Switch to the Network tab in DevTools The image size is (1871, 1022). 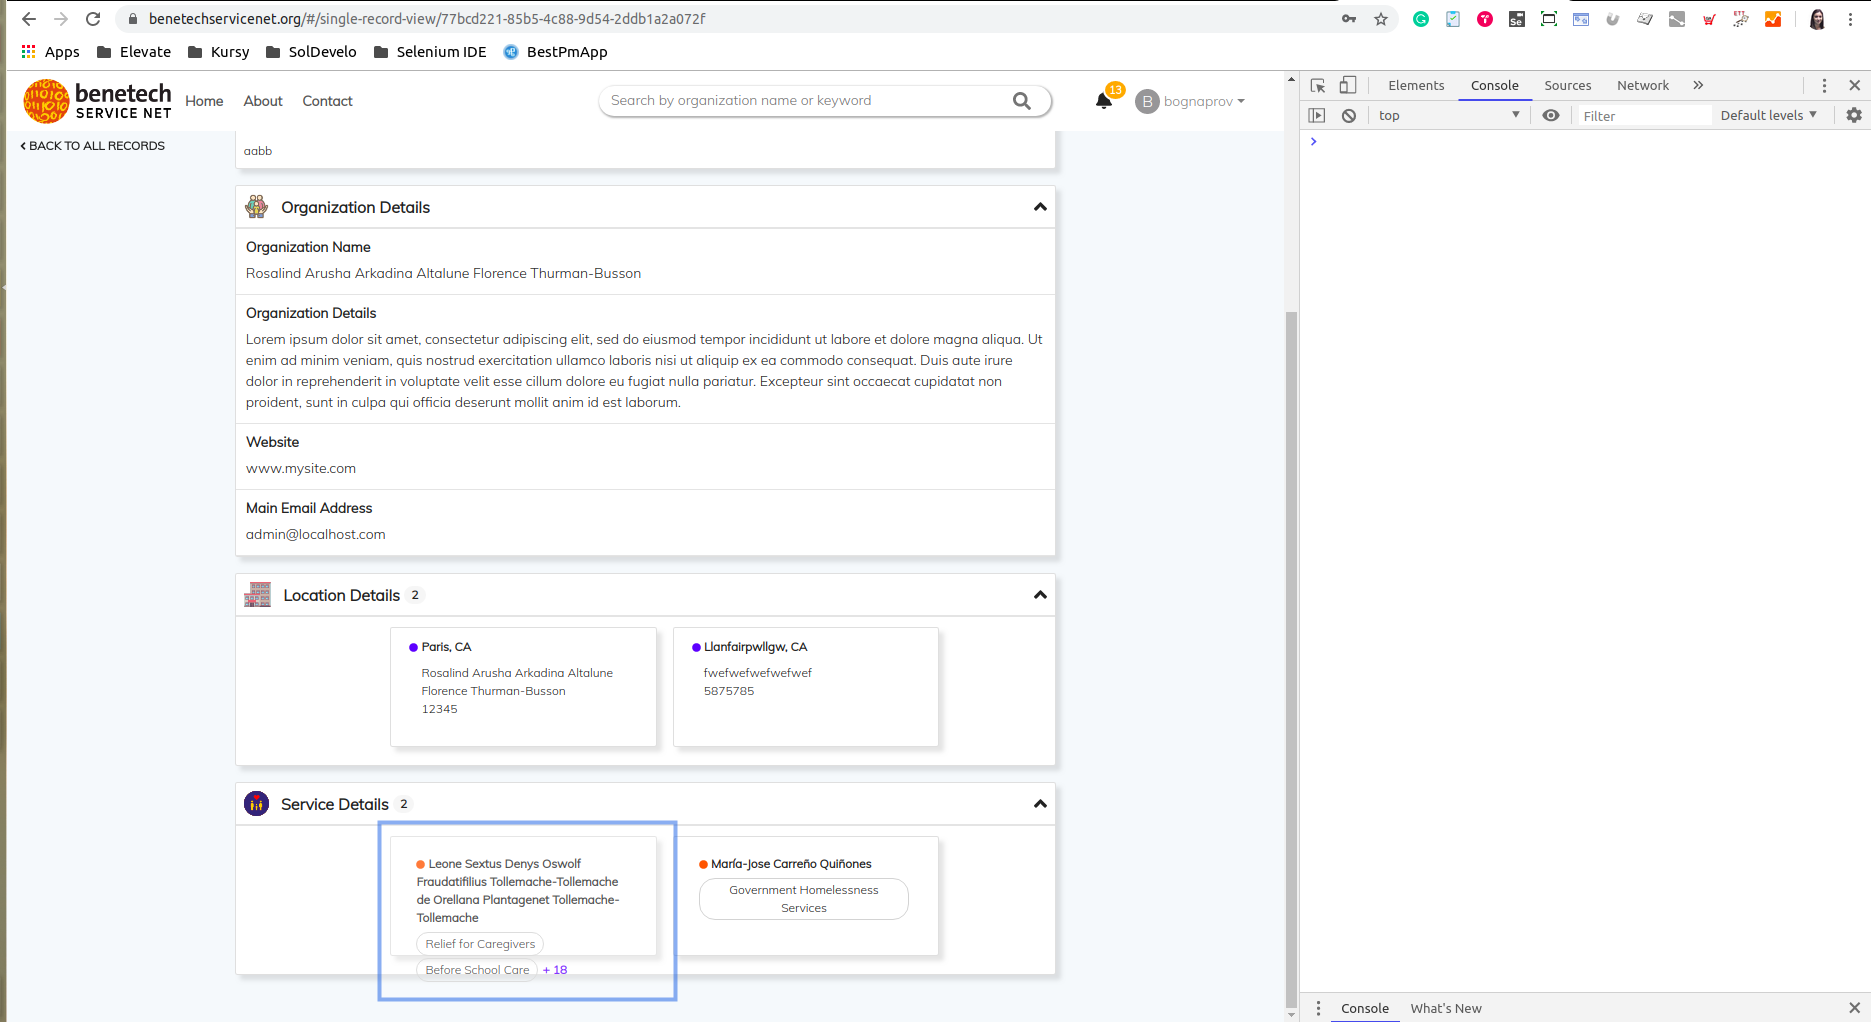point(1643,85)
